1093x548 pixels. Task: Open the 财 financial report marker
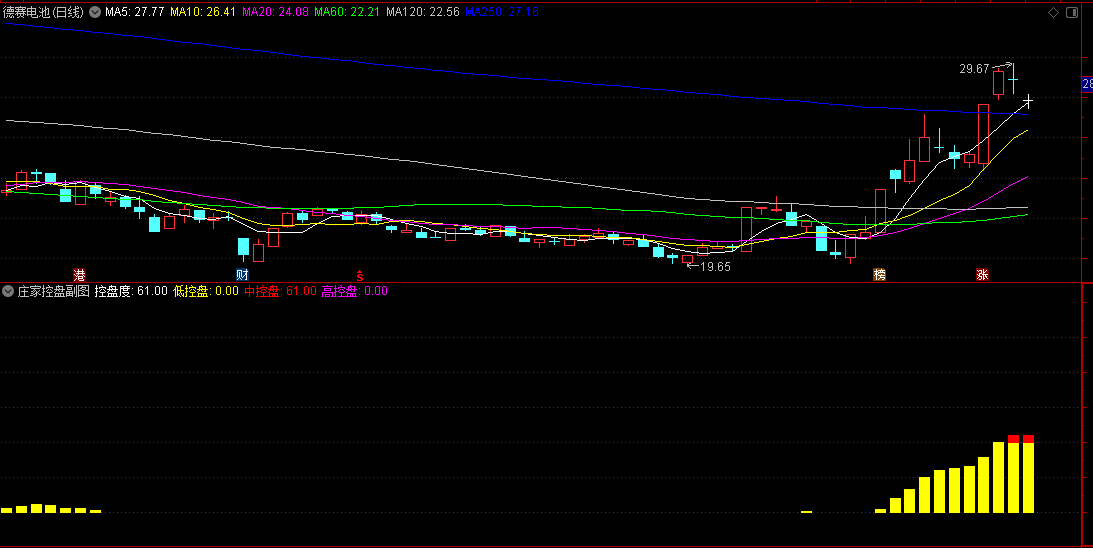[x=242, y=275]
